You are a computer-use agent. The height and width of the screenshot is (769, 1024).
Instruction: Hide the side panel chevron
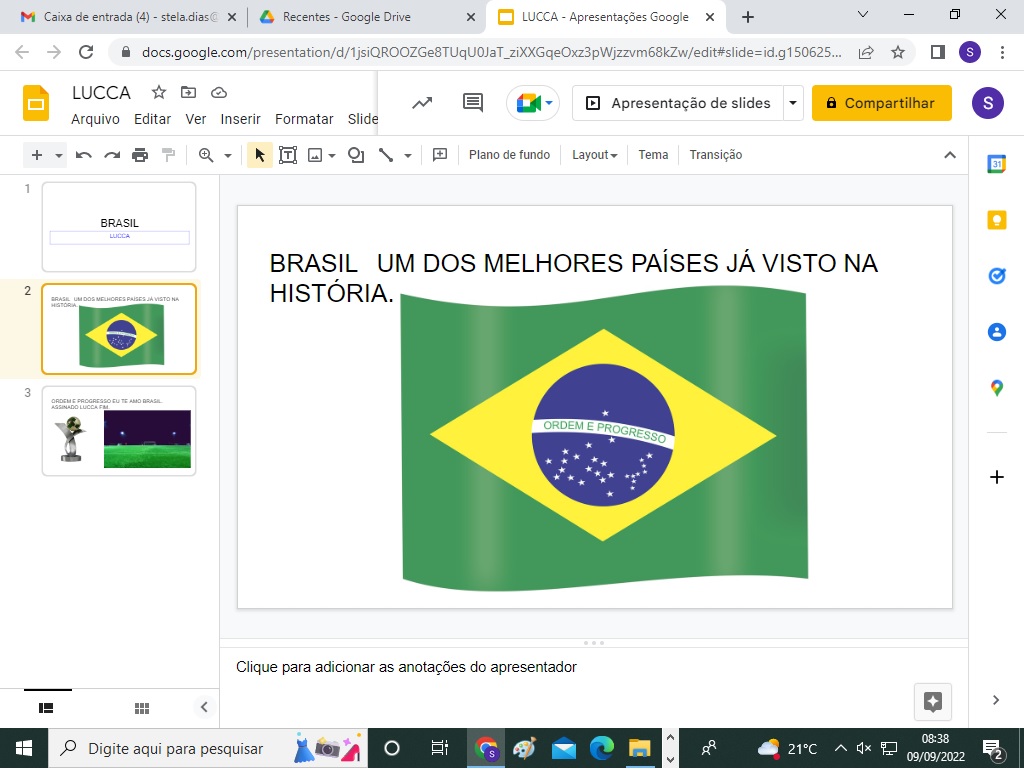coord(995,700)
